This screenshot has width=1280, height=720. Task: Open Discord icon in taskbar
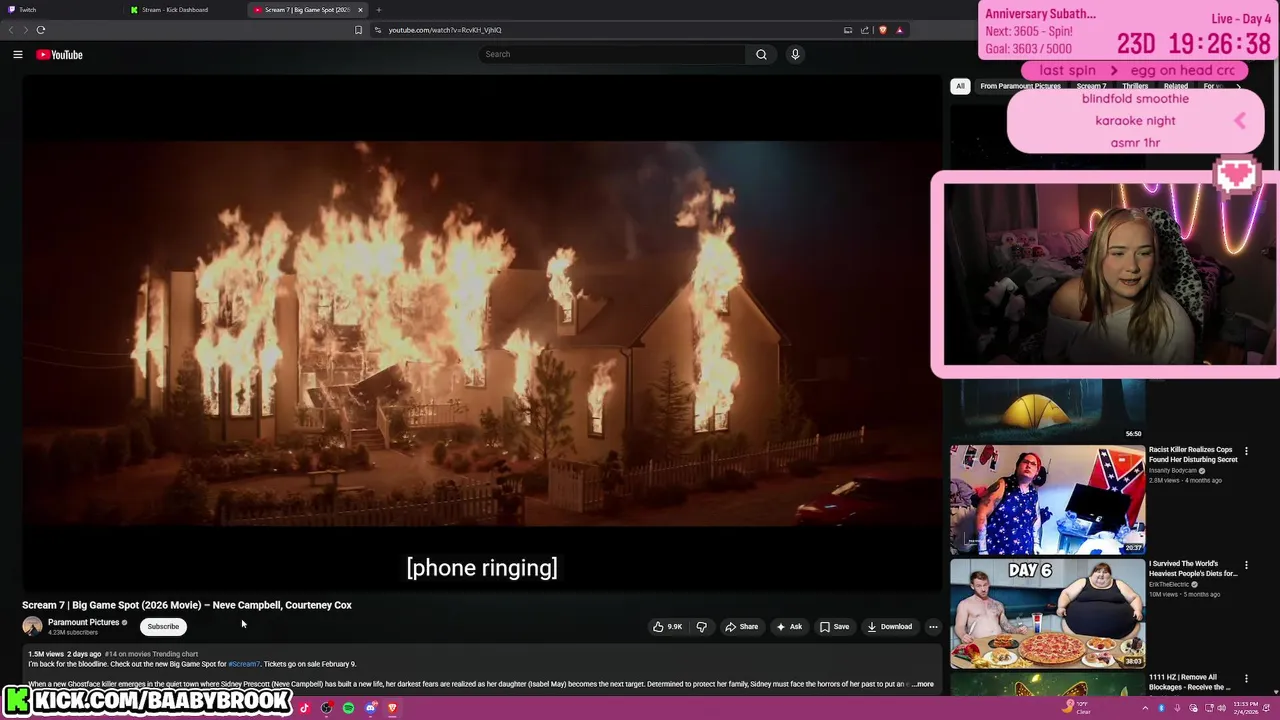(371, 708)
